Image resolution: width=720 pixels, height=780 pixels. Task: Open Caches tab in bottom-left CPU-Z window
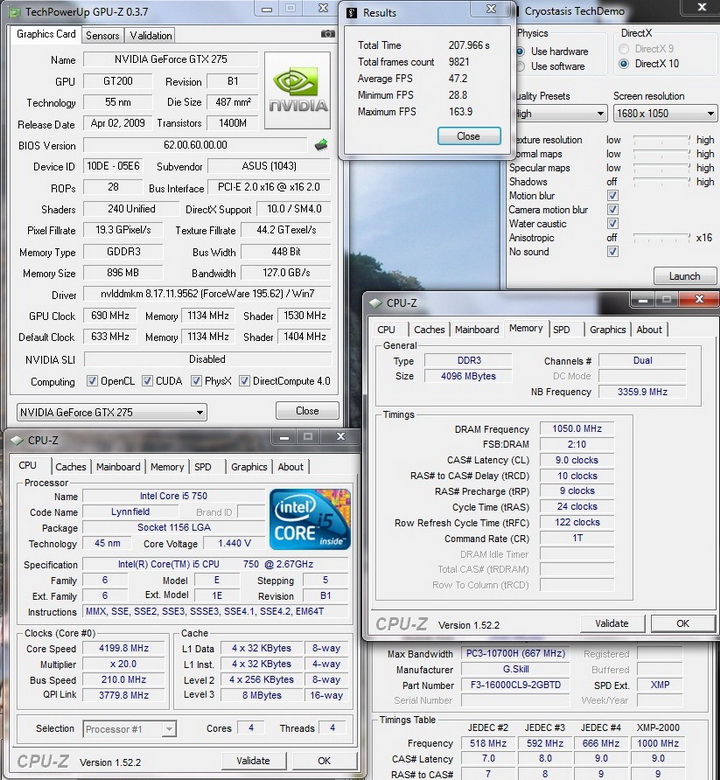[71, 467]
